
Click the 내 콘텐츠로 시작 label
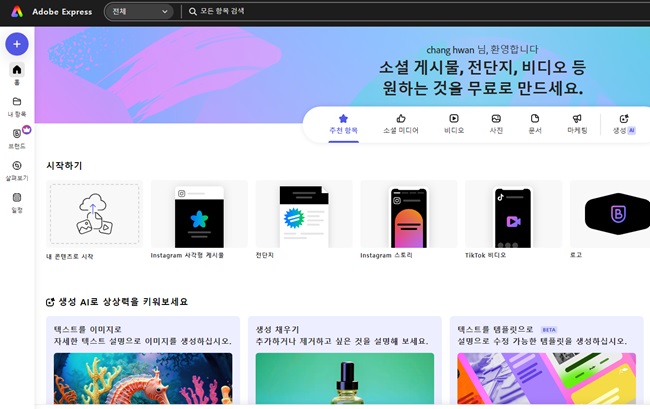coord(70,257)
